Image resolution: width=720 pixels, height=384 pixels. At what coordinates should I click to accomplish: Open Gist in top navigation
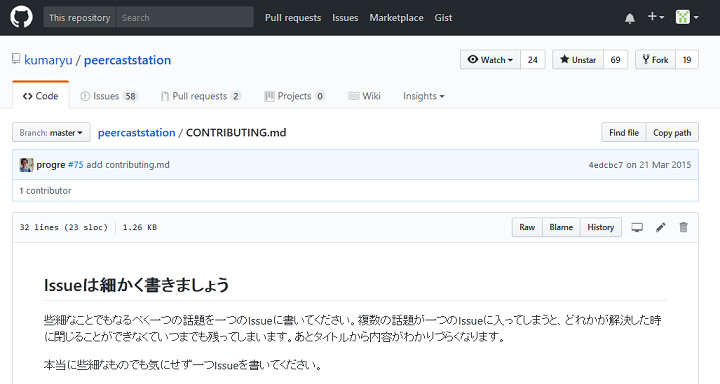coord(443,17)
